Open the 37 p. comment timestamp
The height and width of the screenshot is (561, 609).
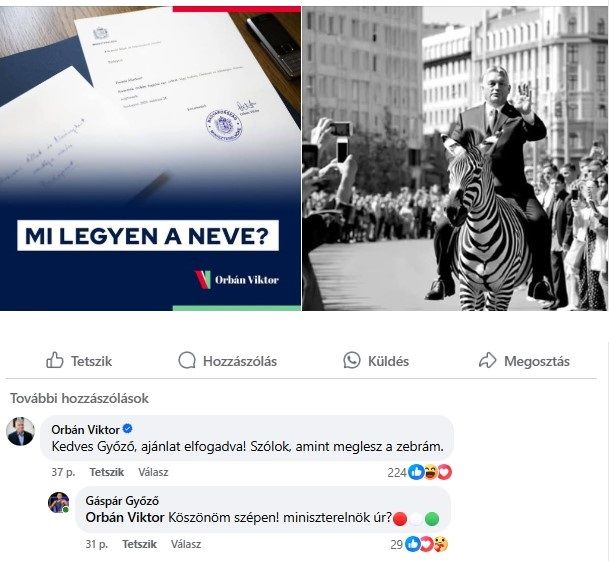point(63,472)
